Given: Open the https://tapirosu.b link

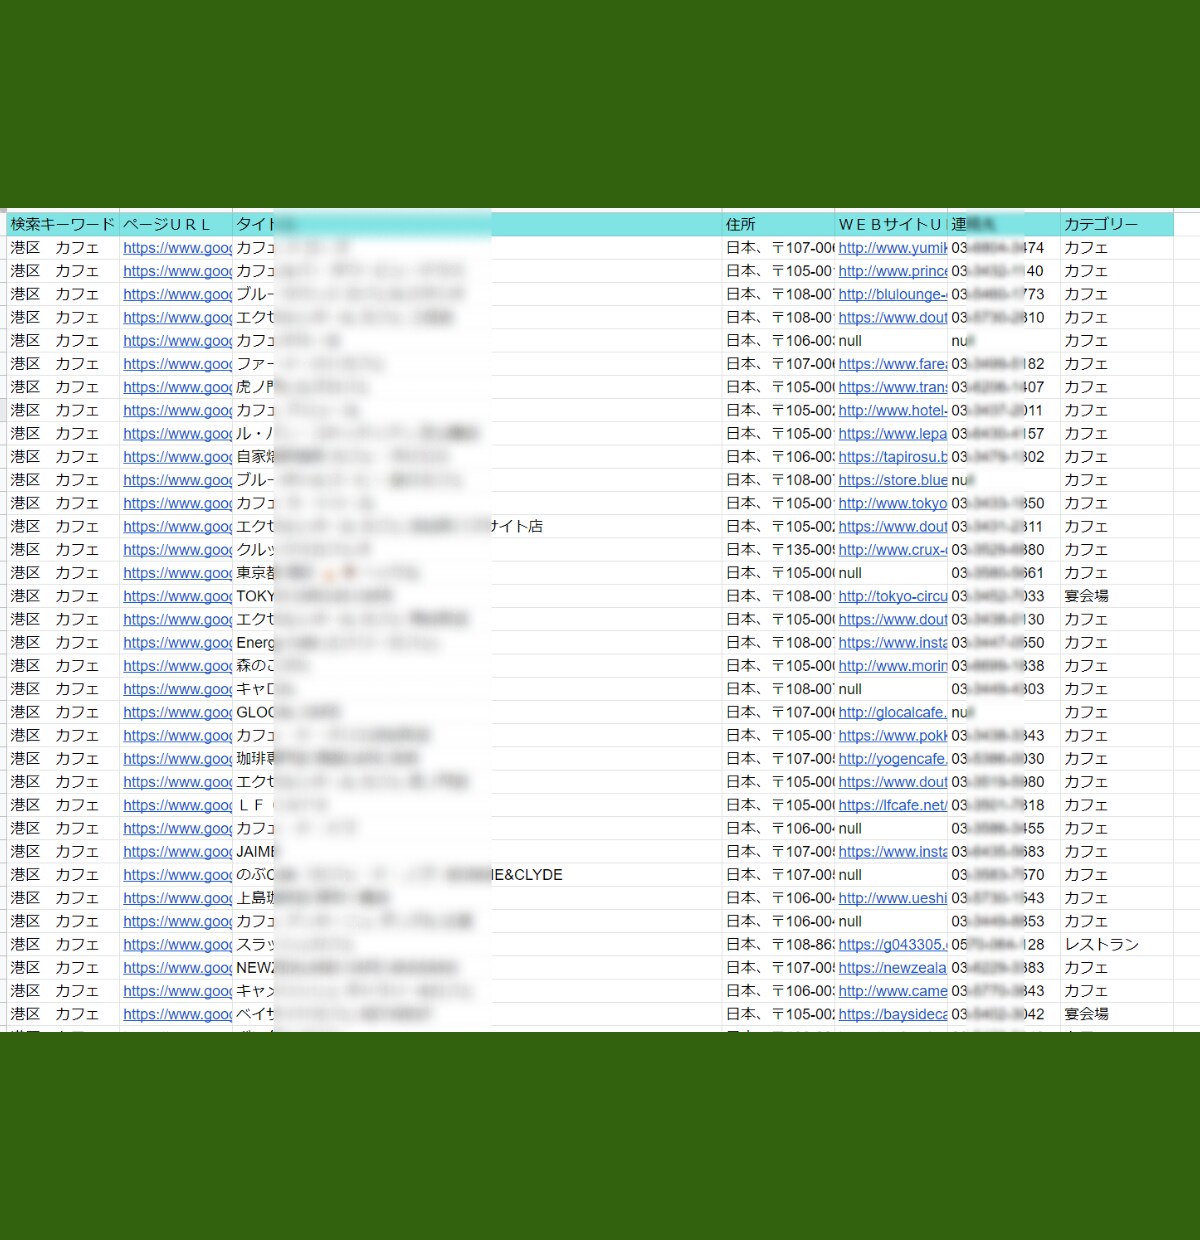Looking at the screenshot, I should pos(893,457).
